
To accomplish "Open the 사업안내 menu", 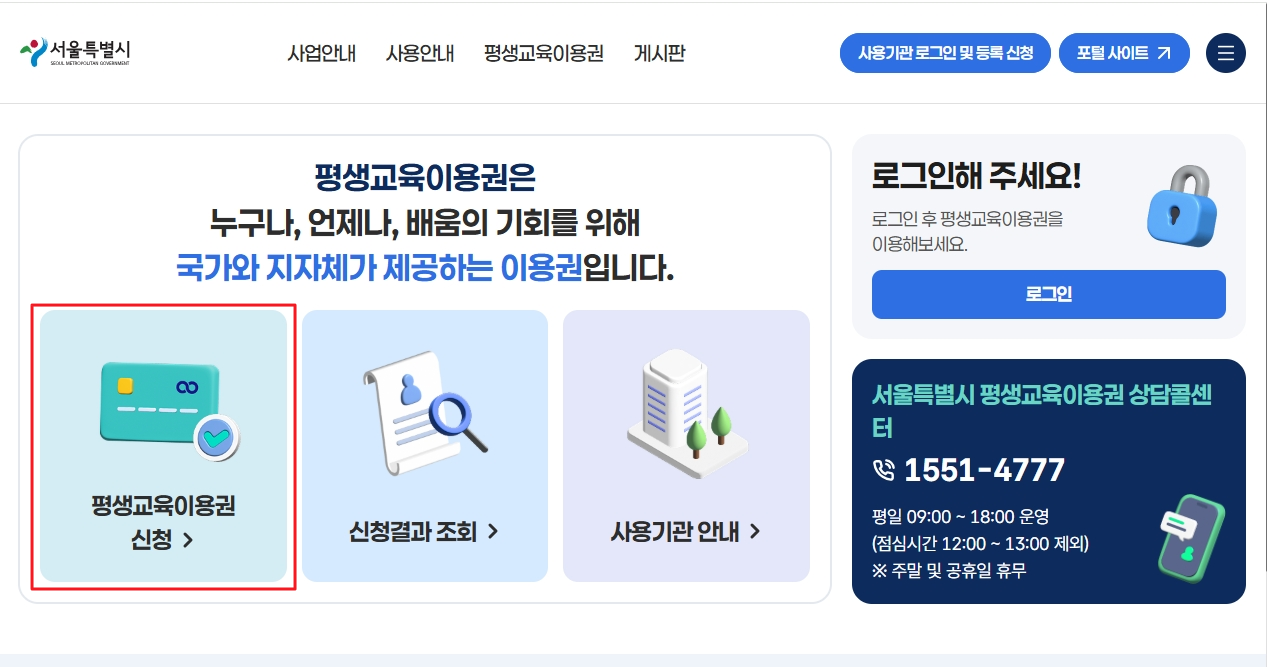I will point(321,53).
